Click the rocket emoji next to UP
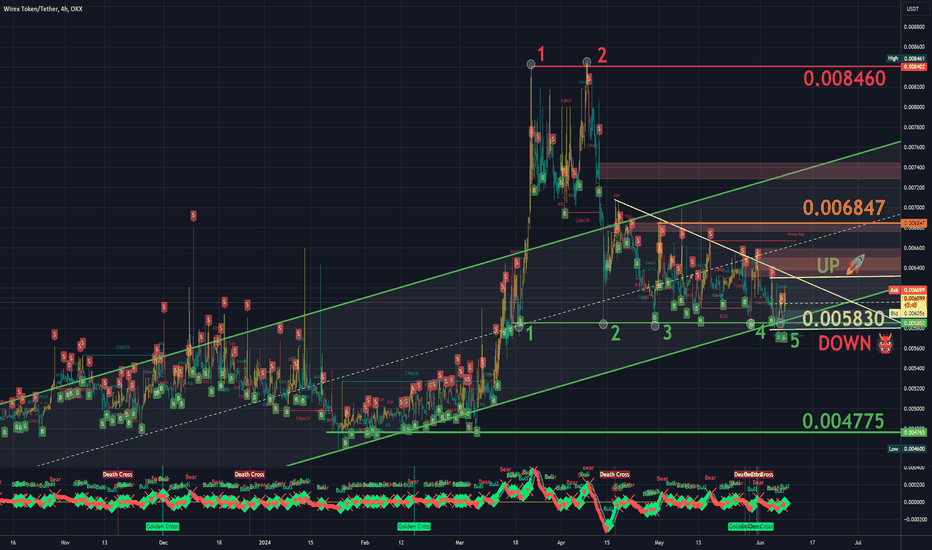Screen dimensions: 932x550 click(855, 264)
